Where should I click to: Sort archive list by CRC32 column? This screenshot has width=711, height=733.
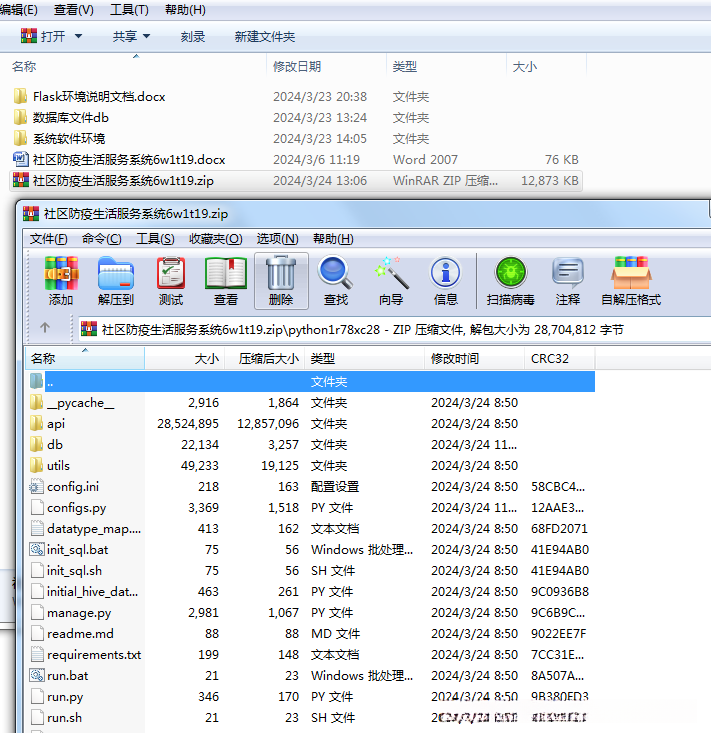(560, 359)
